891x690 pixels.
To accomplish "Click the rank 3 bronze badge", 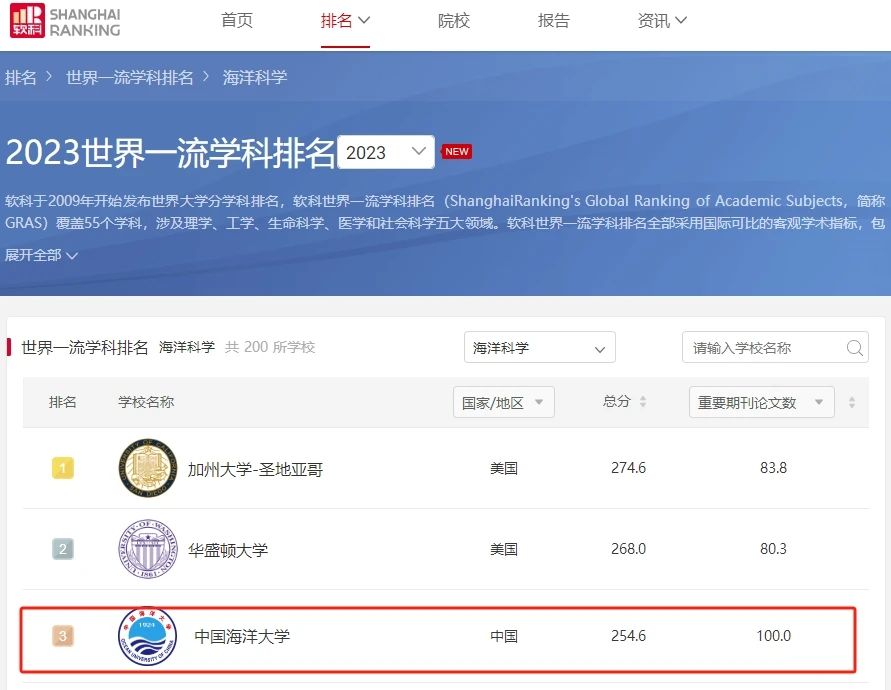I will coord(63,636).
